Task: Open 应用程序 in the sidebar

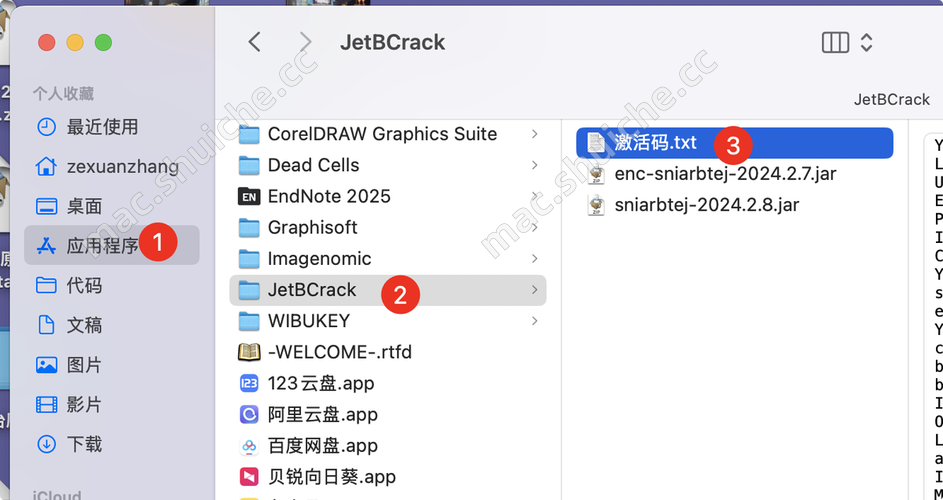Action: coord(102,245)
